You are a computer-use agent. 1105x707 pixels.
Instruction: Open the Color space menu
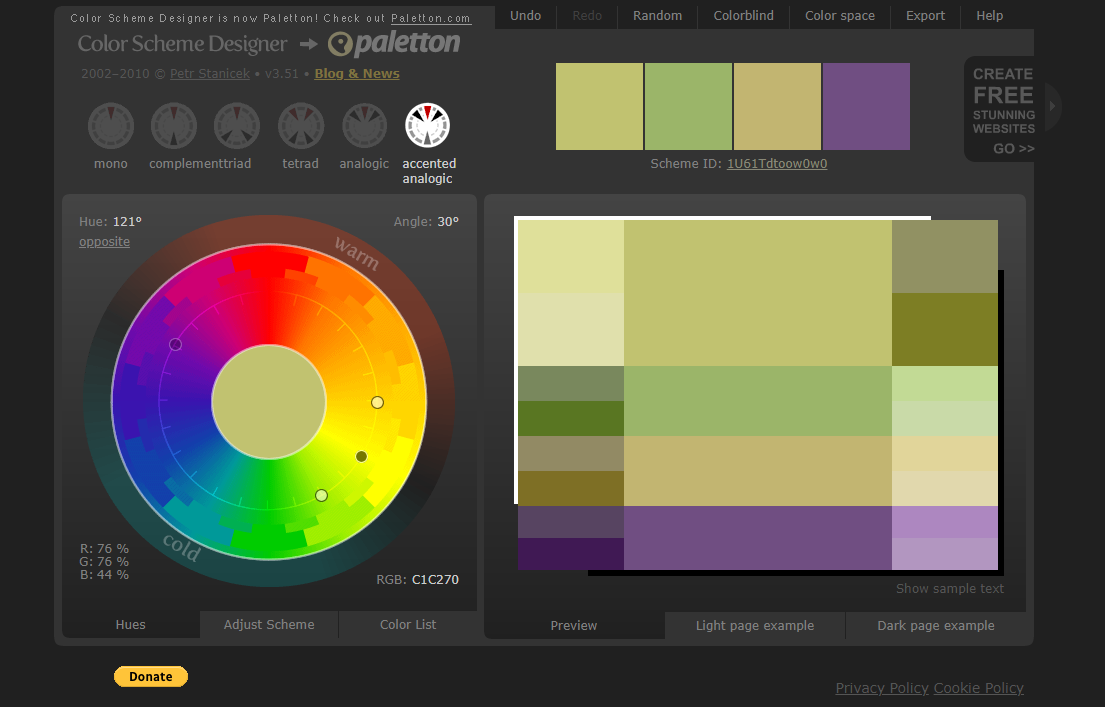click(840, 16)
